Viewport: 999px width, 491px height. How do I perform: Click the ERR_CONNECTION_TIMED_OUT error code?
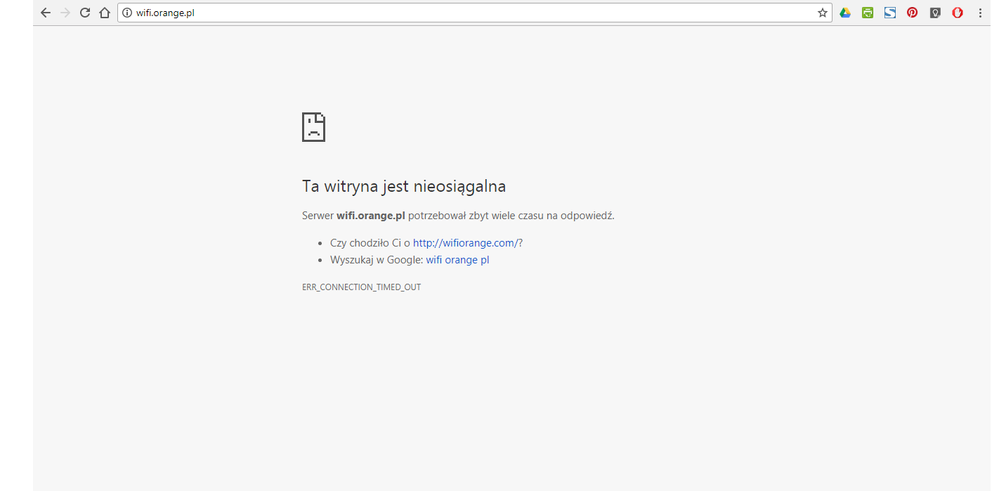pyautogui.click(x=361, y=287)
